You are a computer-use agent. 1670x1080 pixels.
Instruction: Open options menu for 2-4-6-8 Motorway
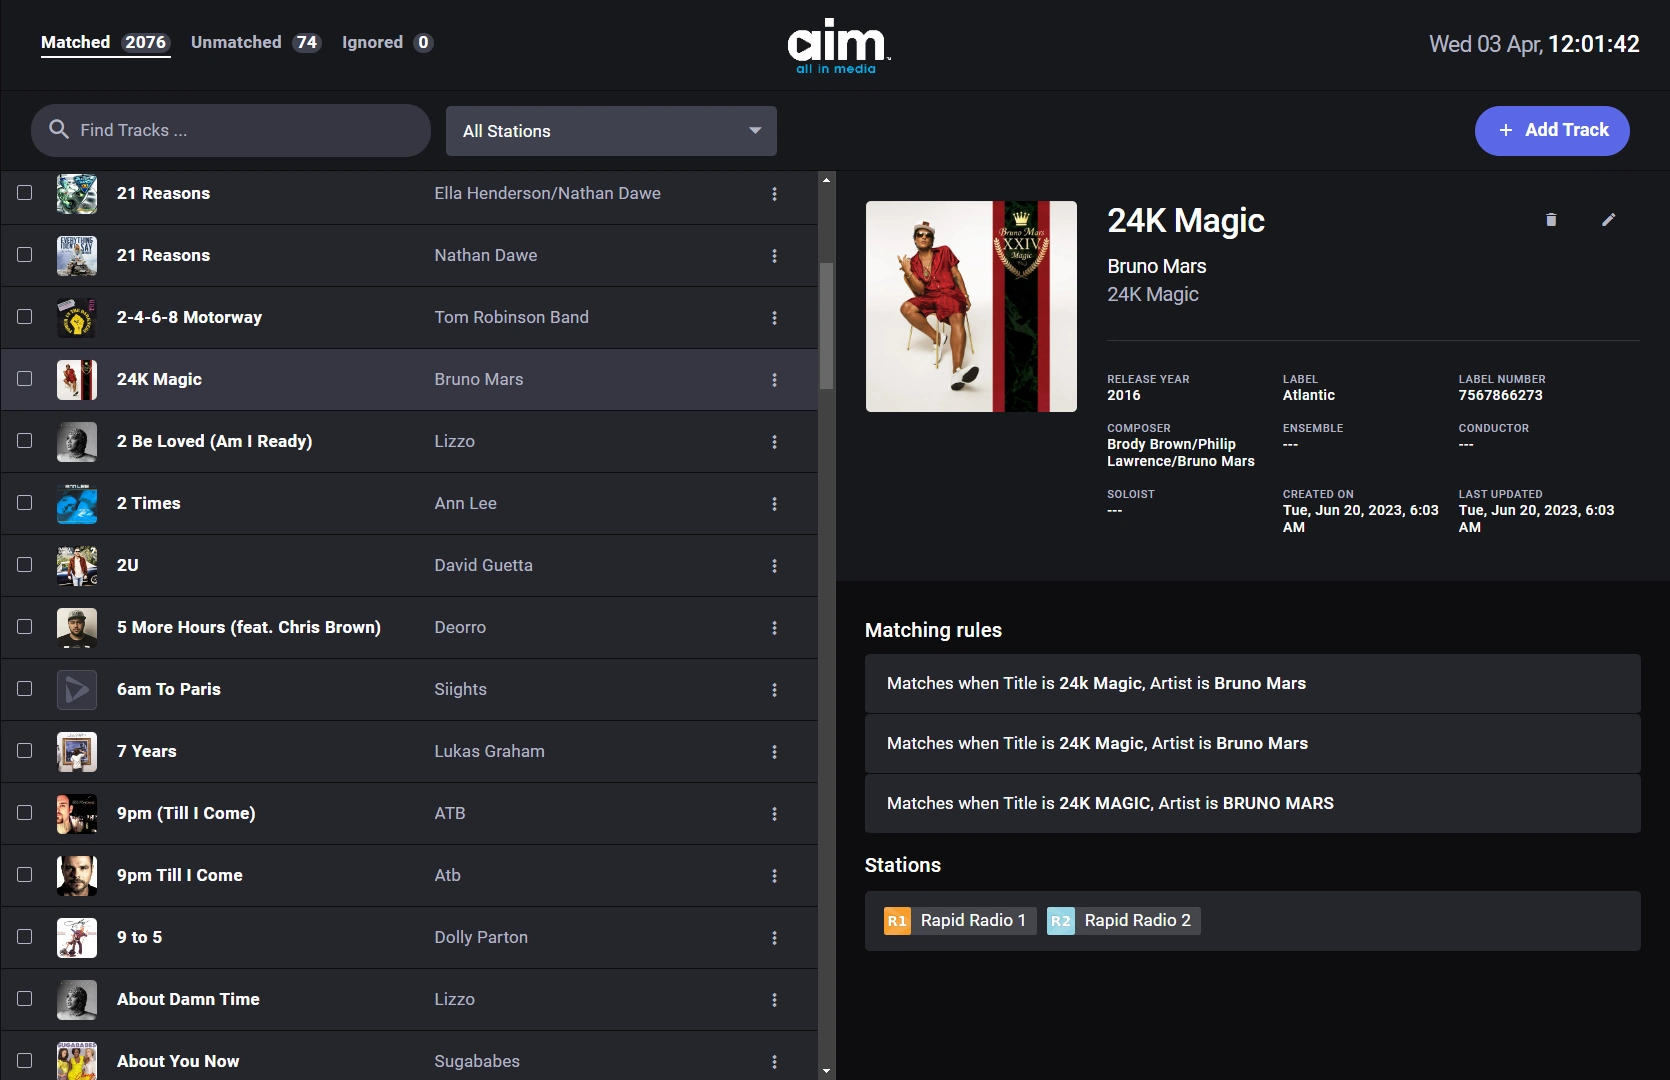pyautogui.click(x=774, y=318)
